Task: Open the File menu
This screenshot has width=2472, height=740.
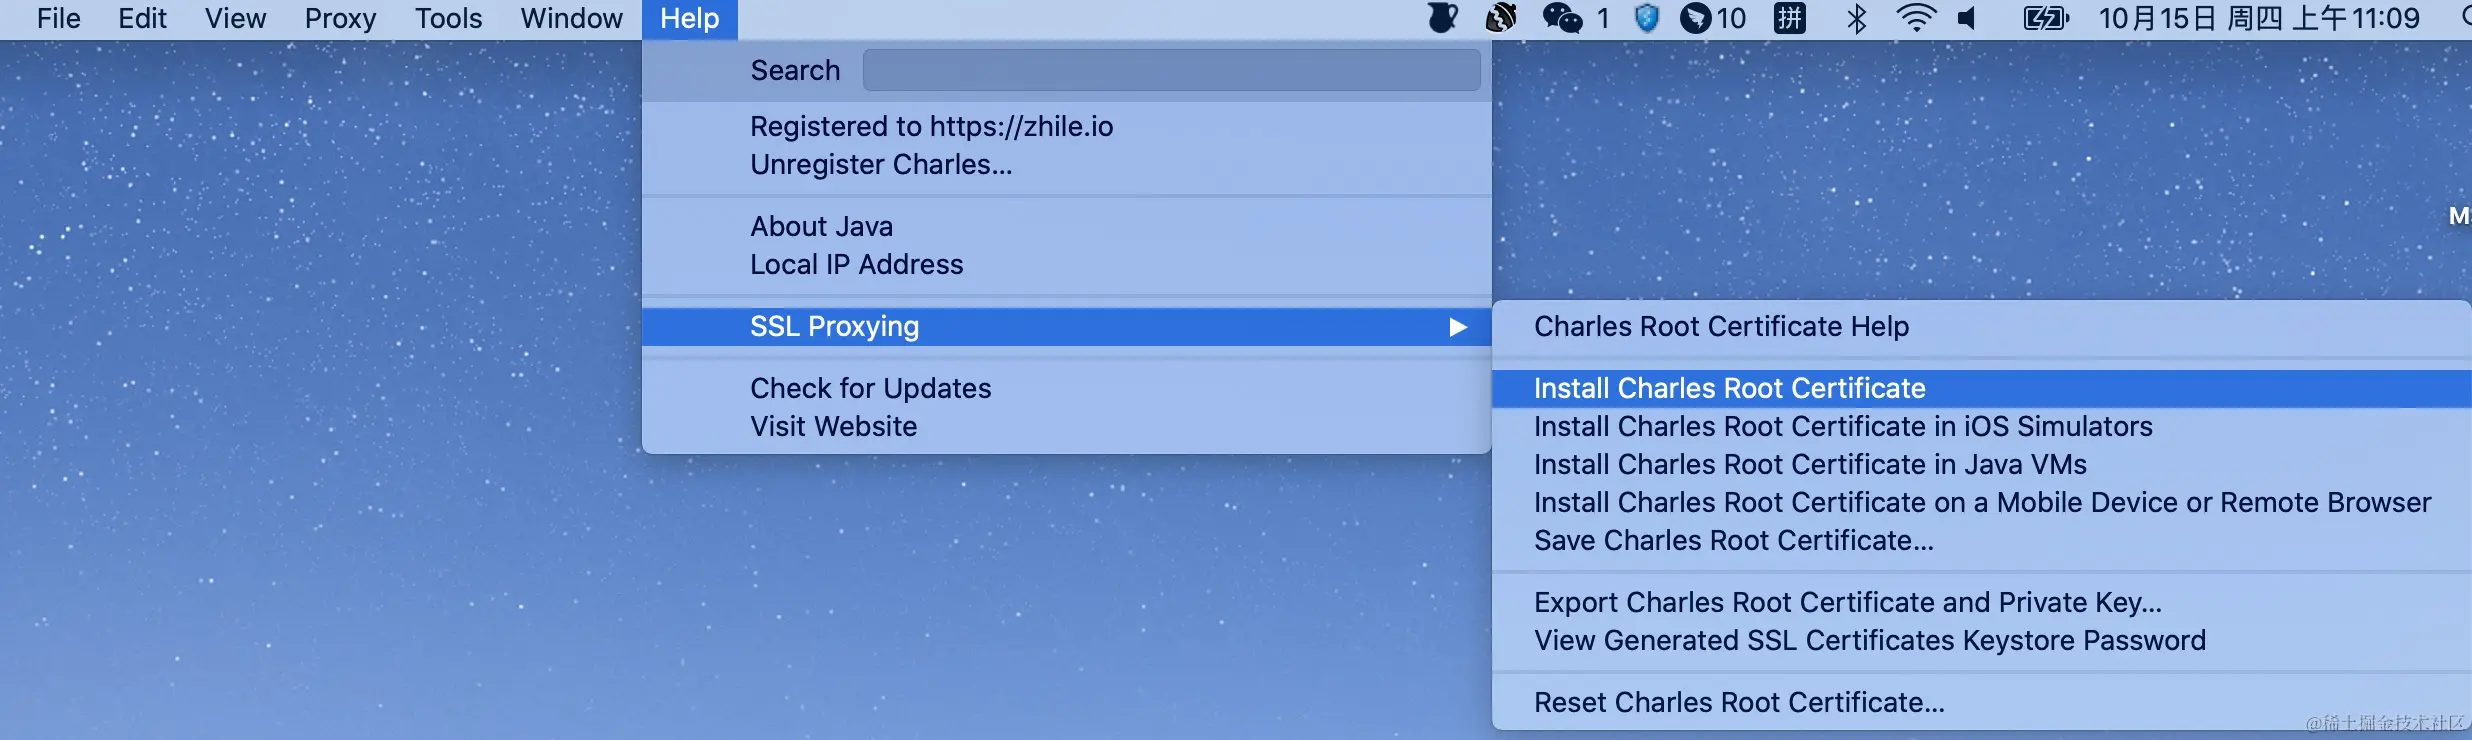Action: click(x=59, y=18)
